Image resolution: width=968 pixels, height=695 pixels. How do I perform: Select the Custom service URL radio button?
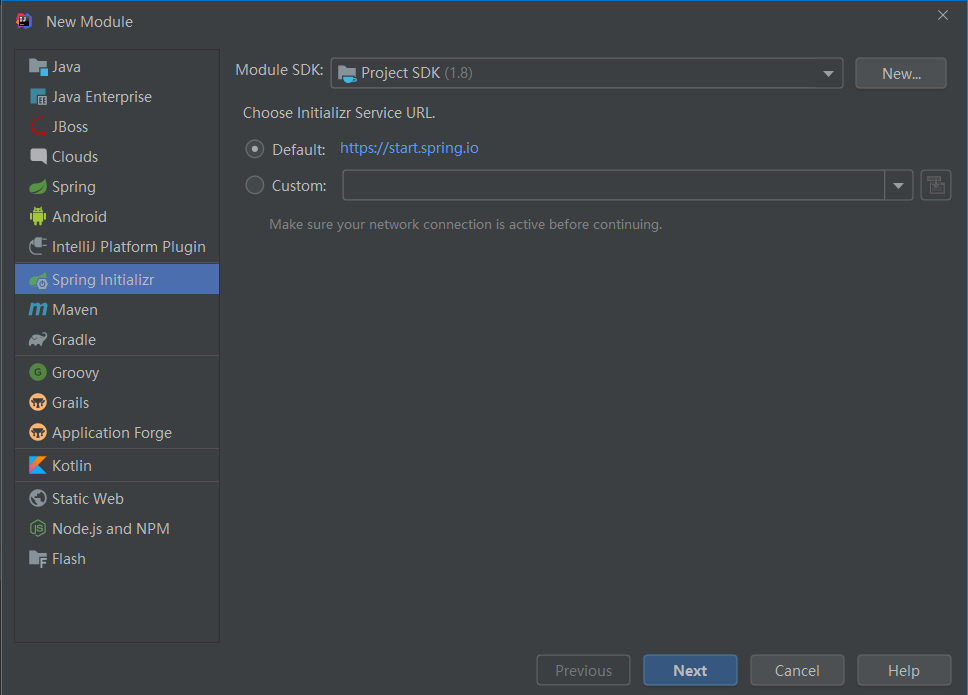255,185
